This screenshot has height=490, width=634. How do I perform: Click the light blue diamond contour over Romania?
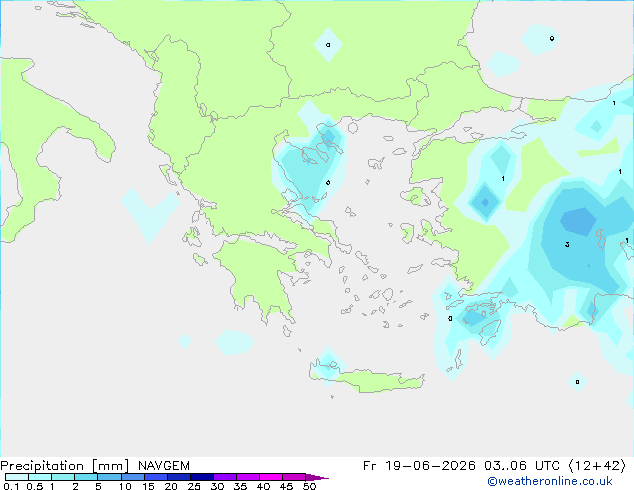(328, 45)
